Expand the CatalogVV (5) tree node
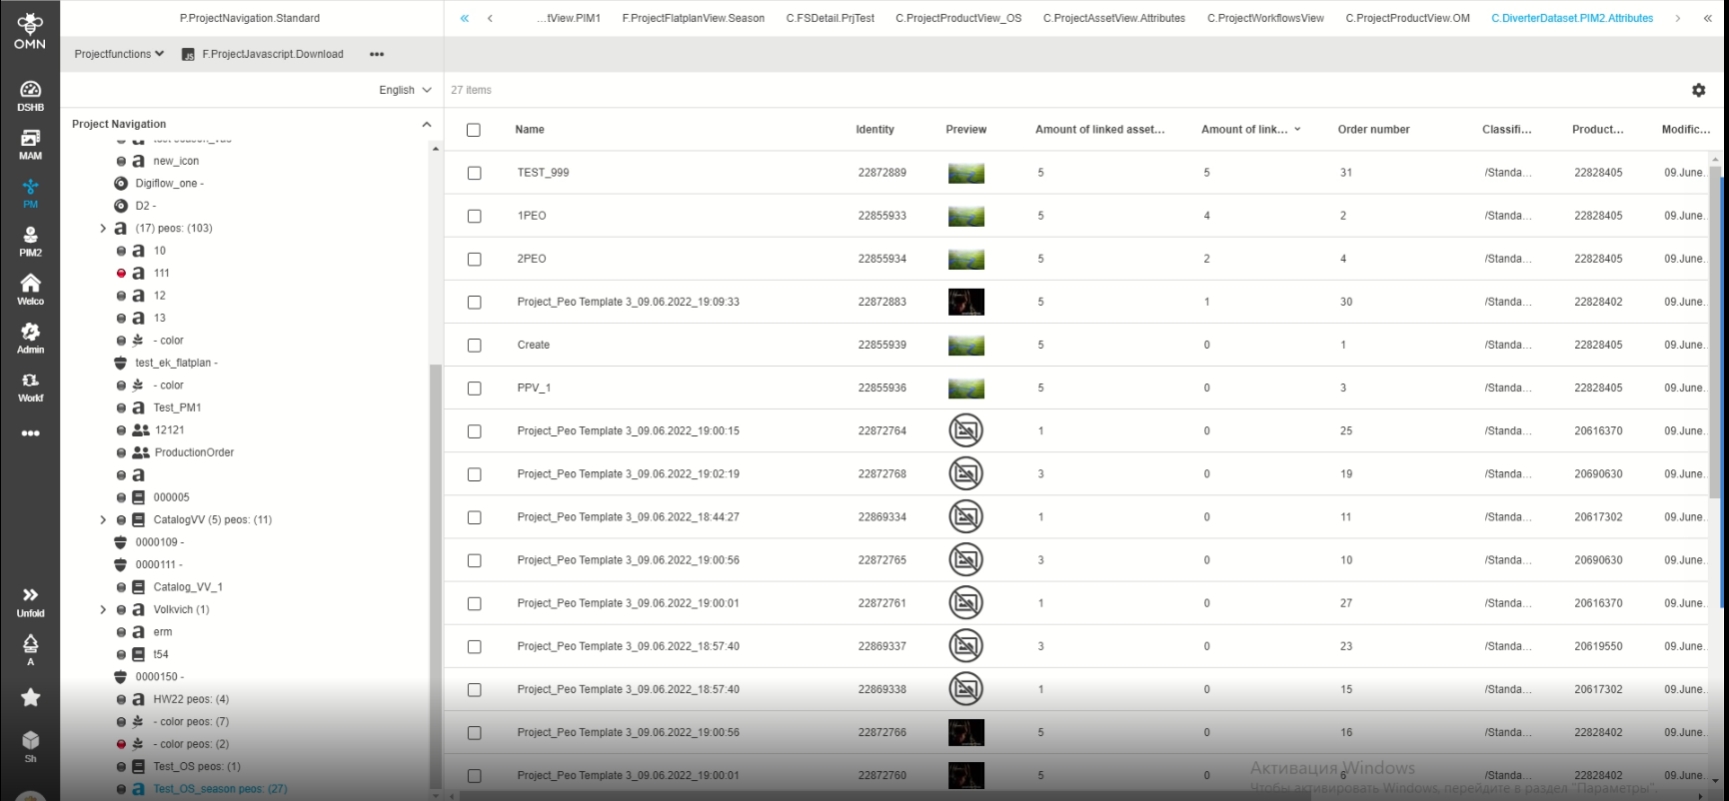The width and height of the screenshot is (1729, 801). (103, 520)
